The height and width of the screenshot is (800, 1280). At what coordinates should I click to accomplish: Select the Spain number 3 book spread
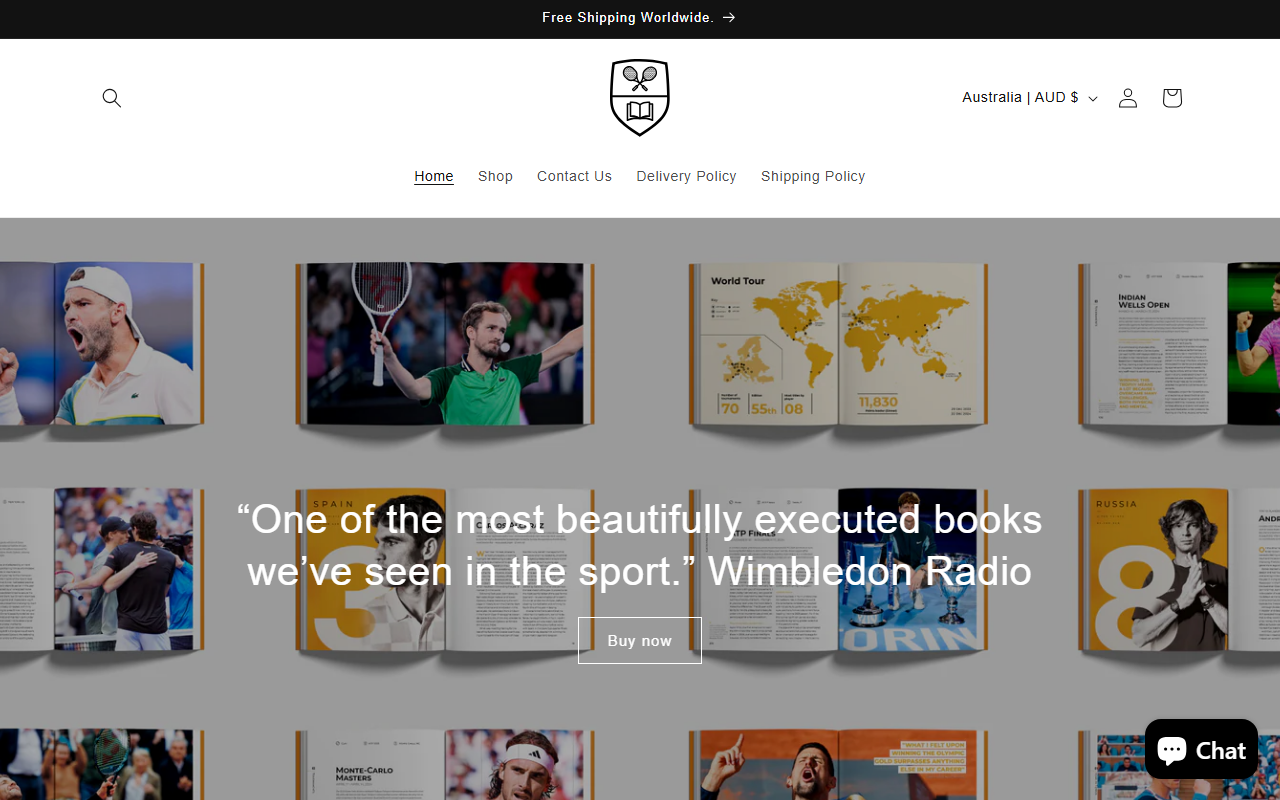click(445, 570)
